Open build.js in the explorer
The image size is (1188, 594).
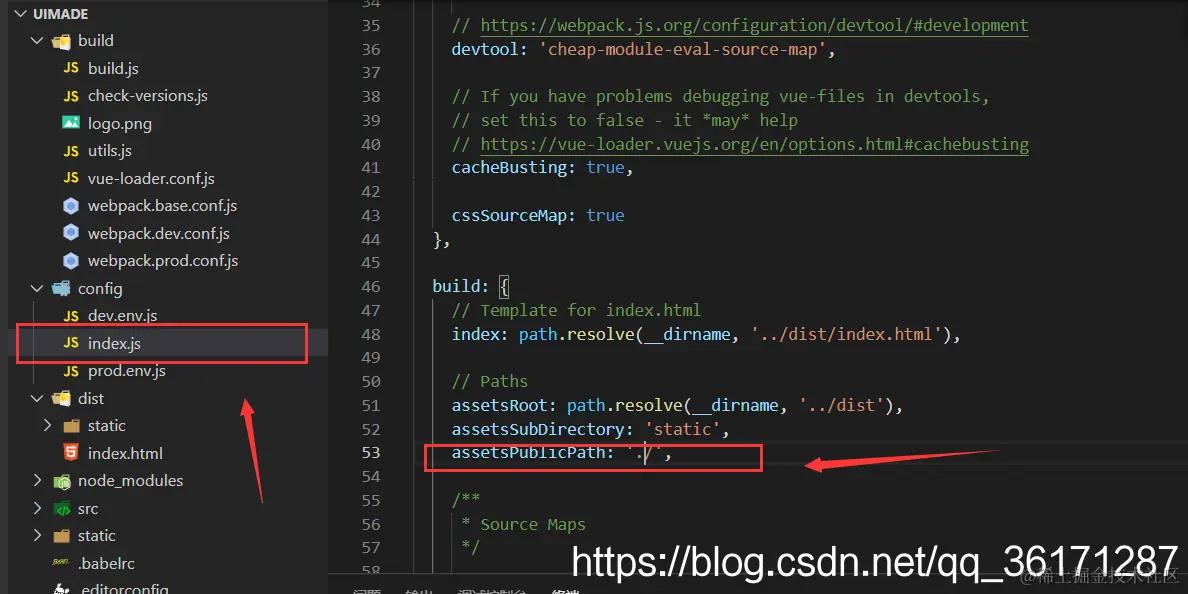pos(113,68)
